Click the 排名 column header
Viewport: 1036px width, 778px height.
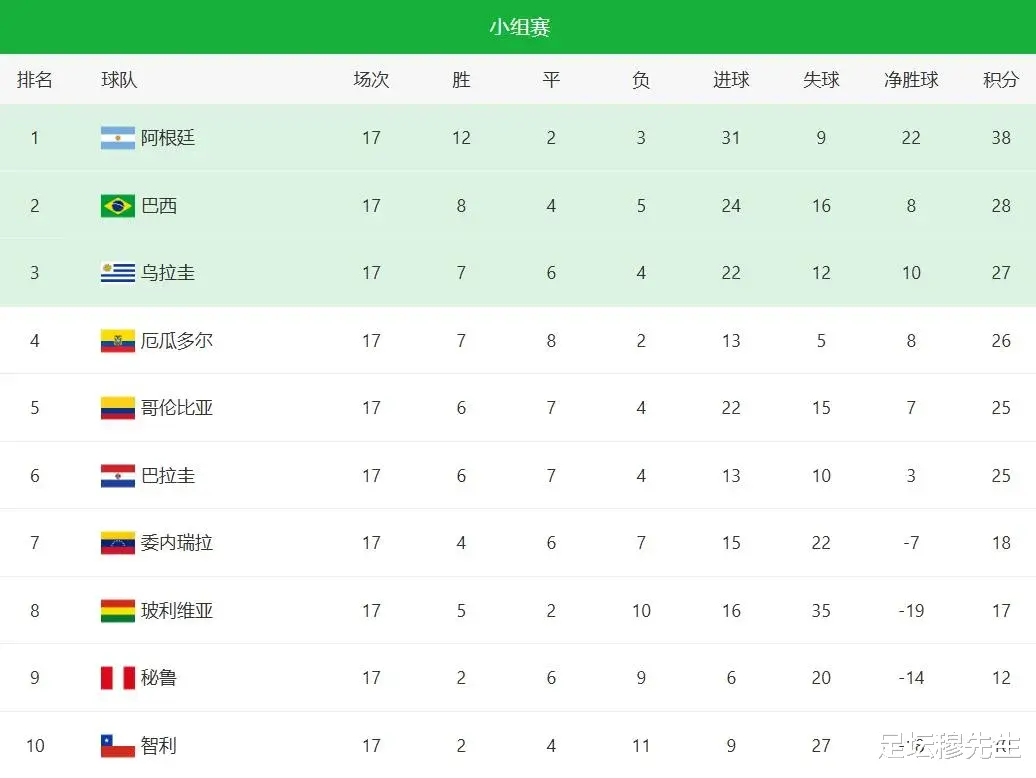tap(35, 80)
